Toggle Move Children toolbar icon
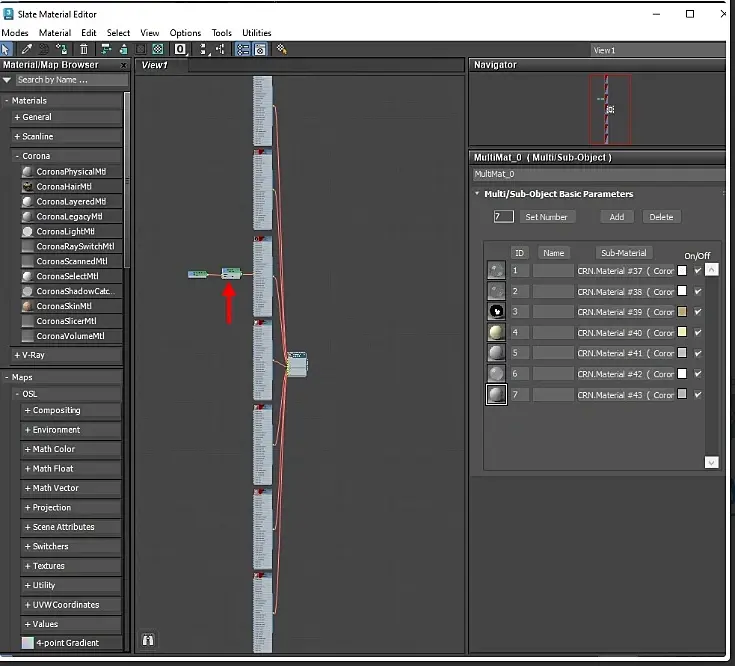 106,49
